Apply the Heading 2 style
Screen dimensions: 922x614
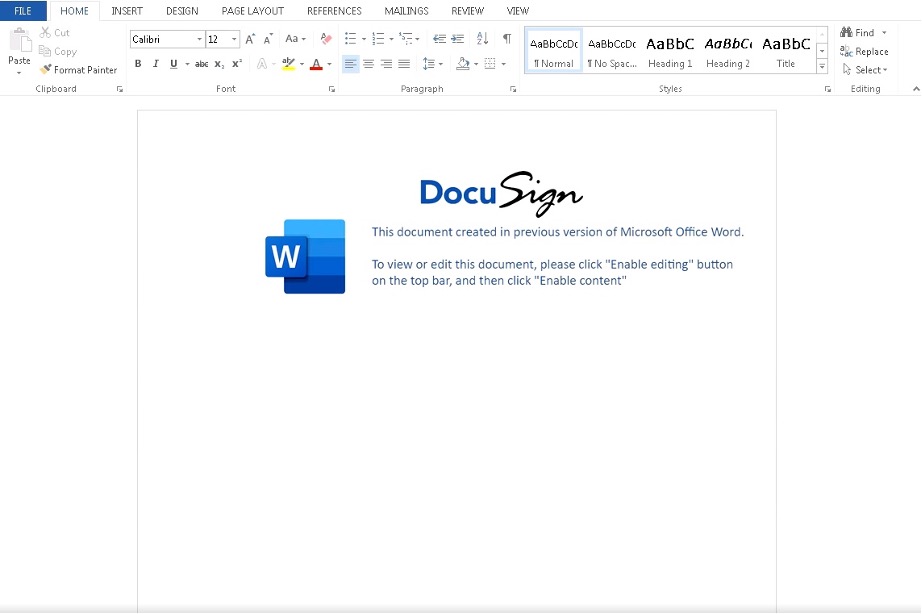point(728,51)
